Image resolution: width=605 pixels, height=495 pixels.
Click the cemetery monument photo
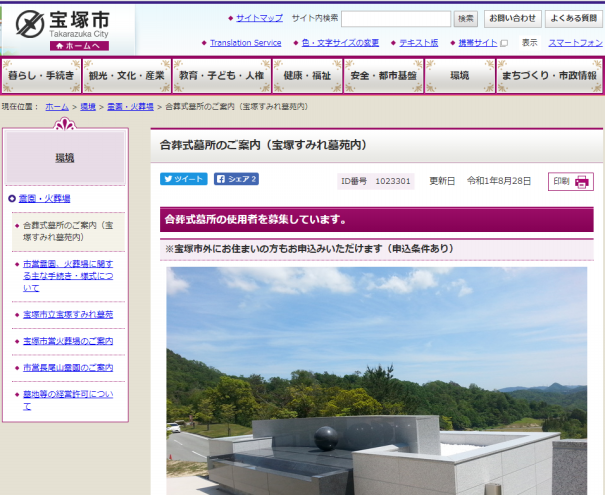point(377,381)
